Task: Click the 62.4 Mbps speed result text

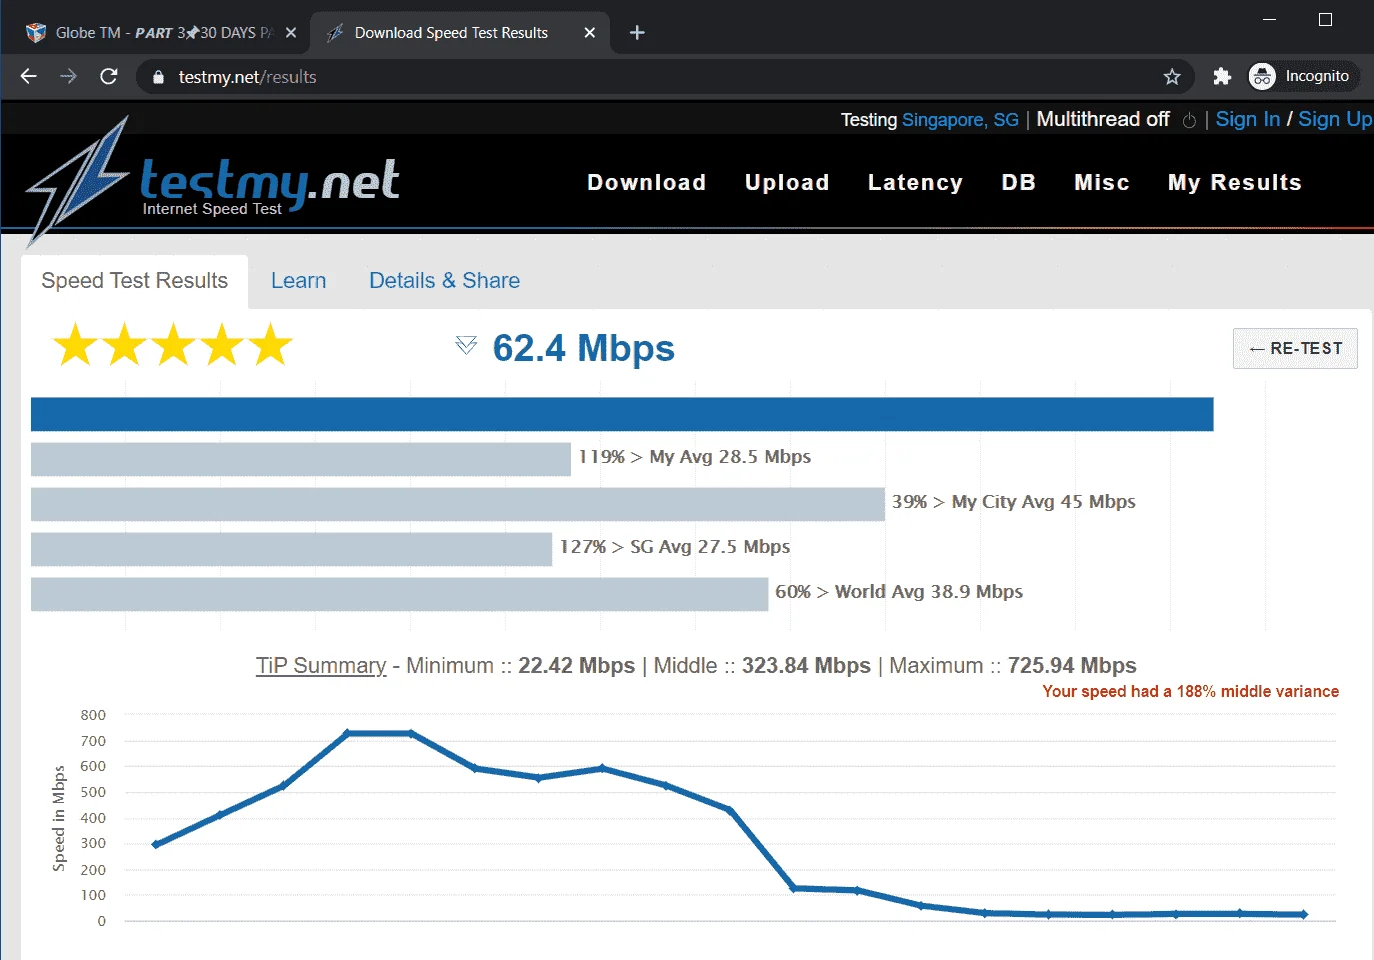Action: tap(584, 348)
